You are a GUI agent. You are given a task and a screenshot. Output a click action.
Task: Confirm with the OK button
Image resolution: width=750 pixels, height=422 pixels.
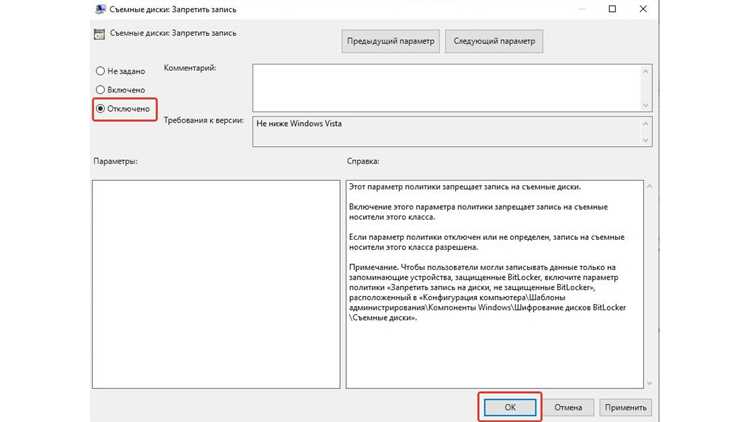click(510, 408)
